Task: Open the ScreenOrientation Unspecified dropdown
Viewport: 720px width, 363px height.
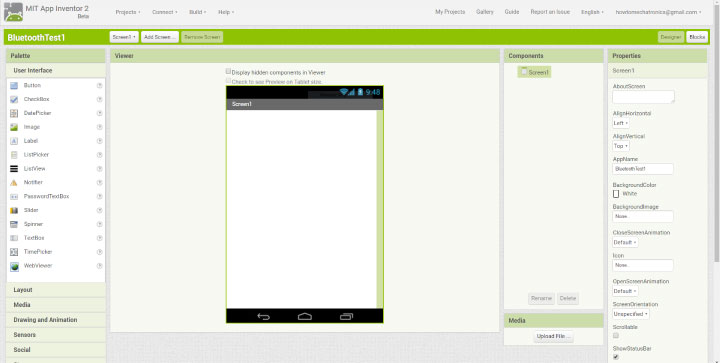Action: click(x=630, y=314)
